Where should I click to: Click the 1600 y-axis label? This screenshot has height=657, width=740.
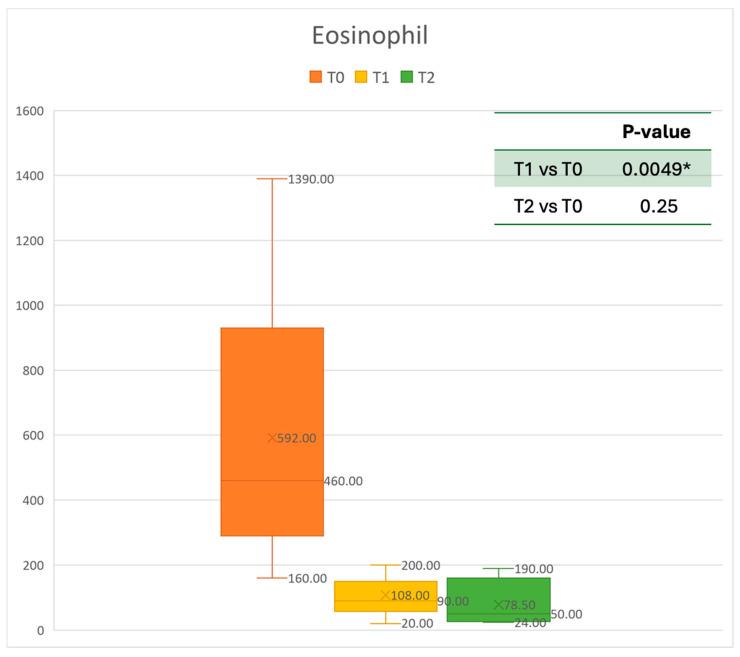29,111
